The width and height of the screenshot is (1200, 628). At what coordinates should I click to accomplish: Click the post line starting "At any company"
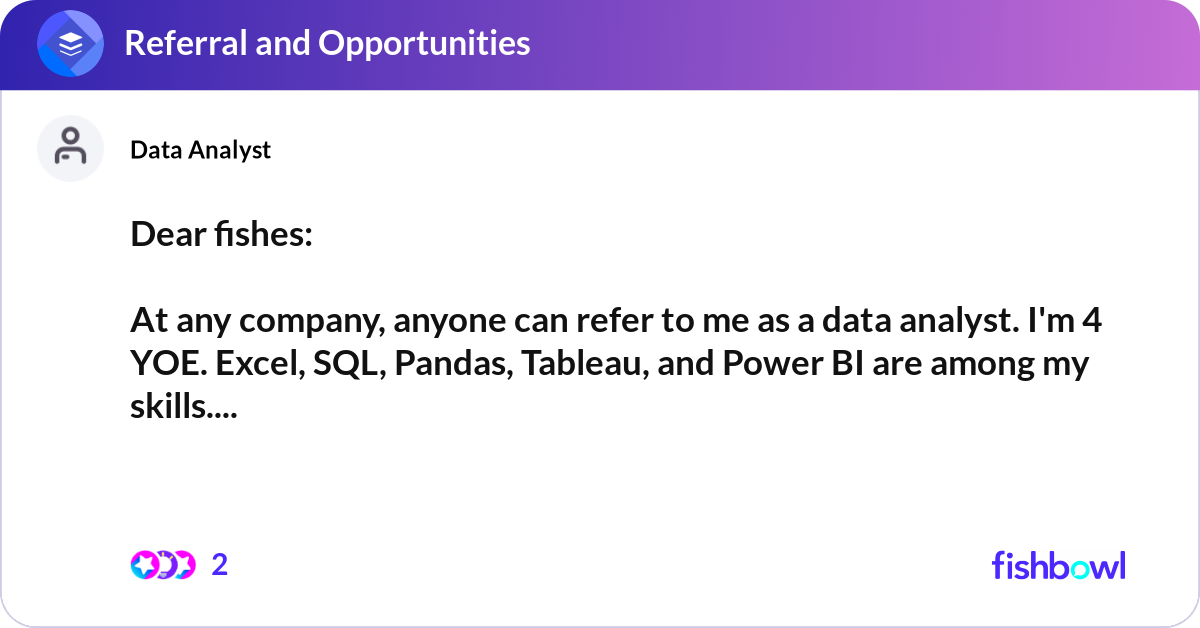coord(616,322)
